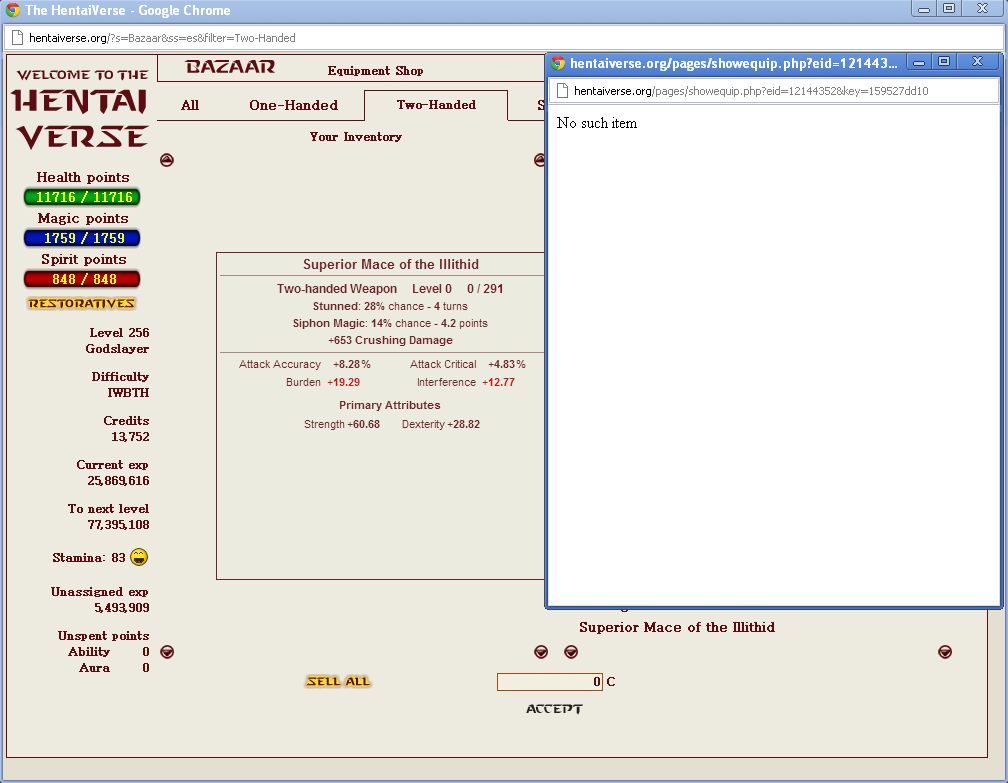Open the Restoratives button
Screen dimensions: 1008x783
click(x=82, y=303)
